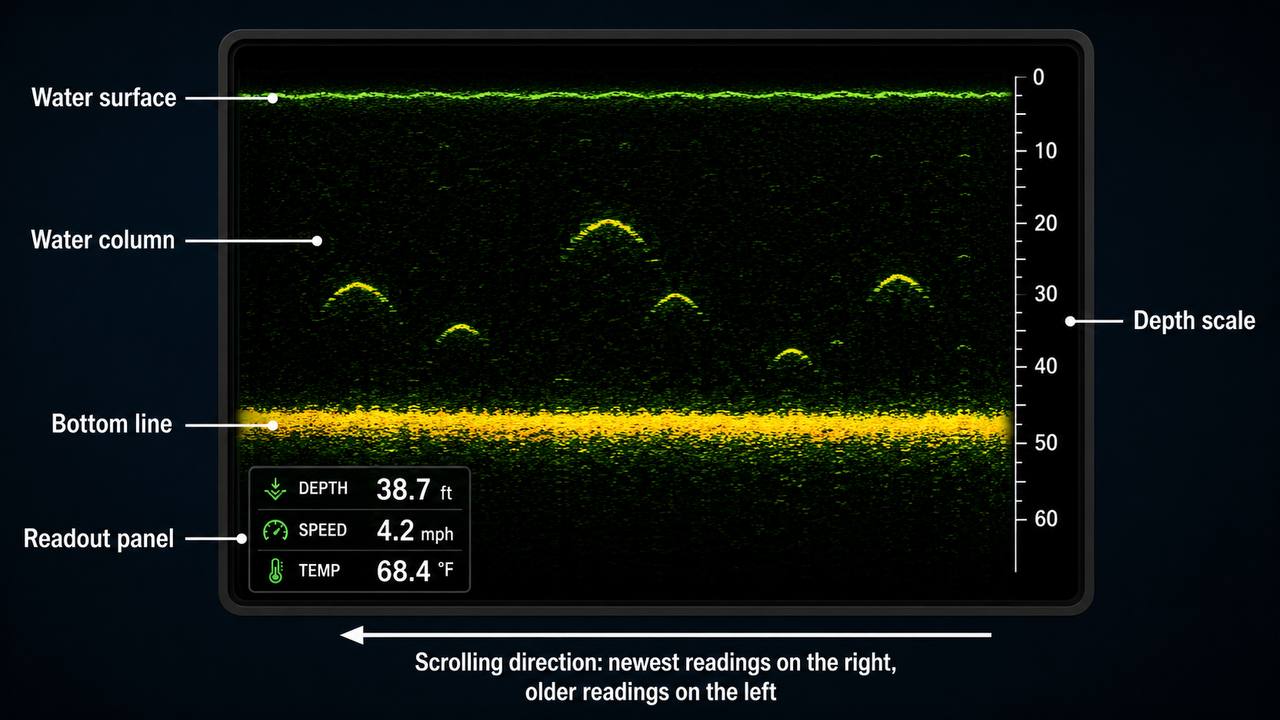Viewport: 1280px width, 720px height.
Task: Click the 30 mark on depth scale
Action: coord(1044,294)
